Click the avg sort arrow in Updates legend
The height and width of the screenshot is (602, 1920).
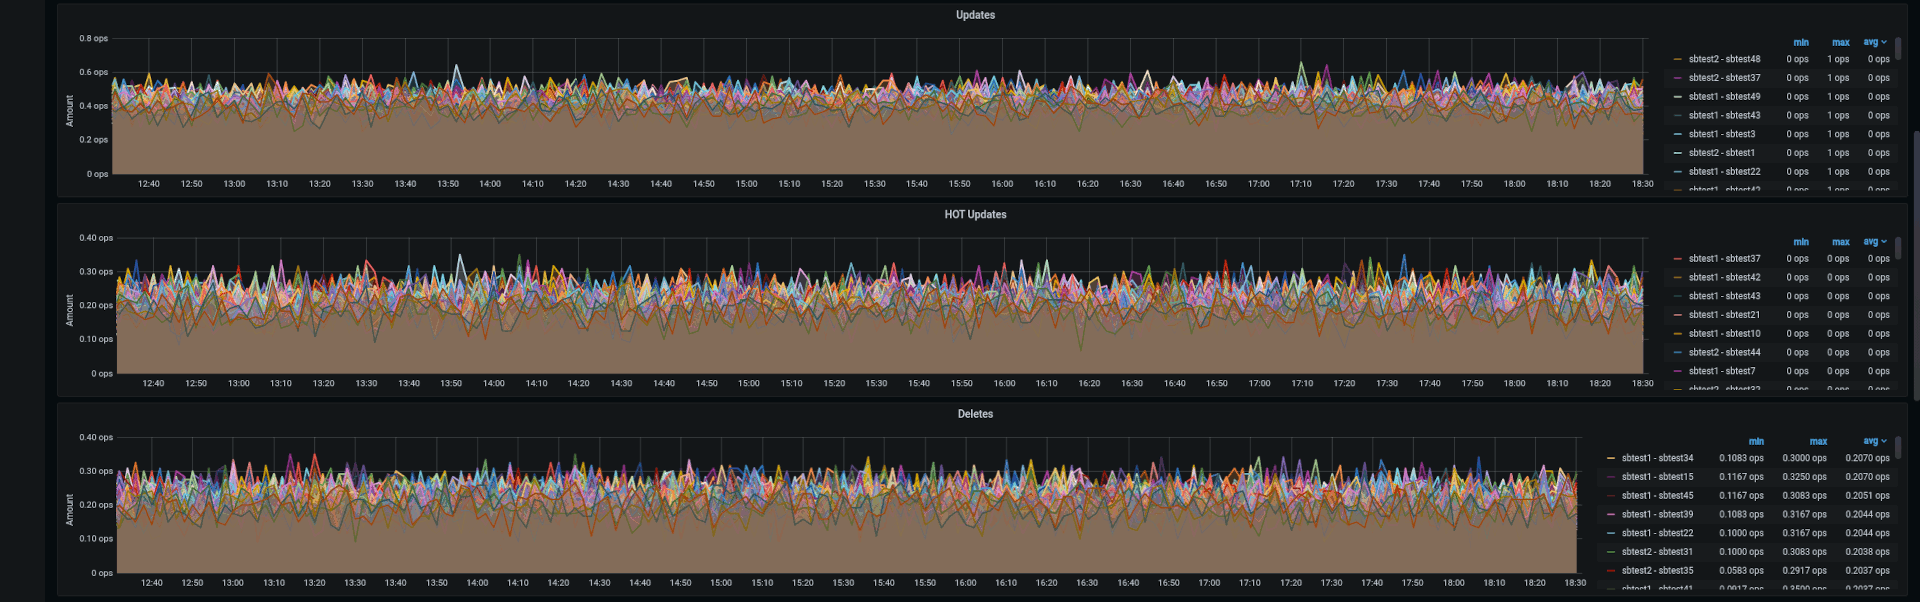(1884, 42)
